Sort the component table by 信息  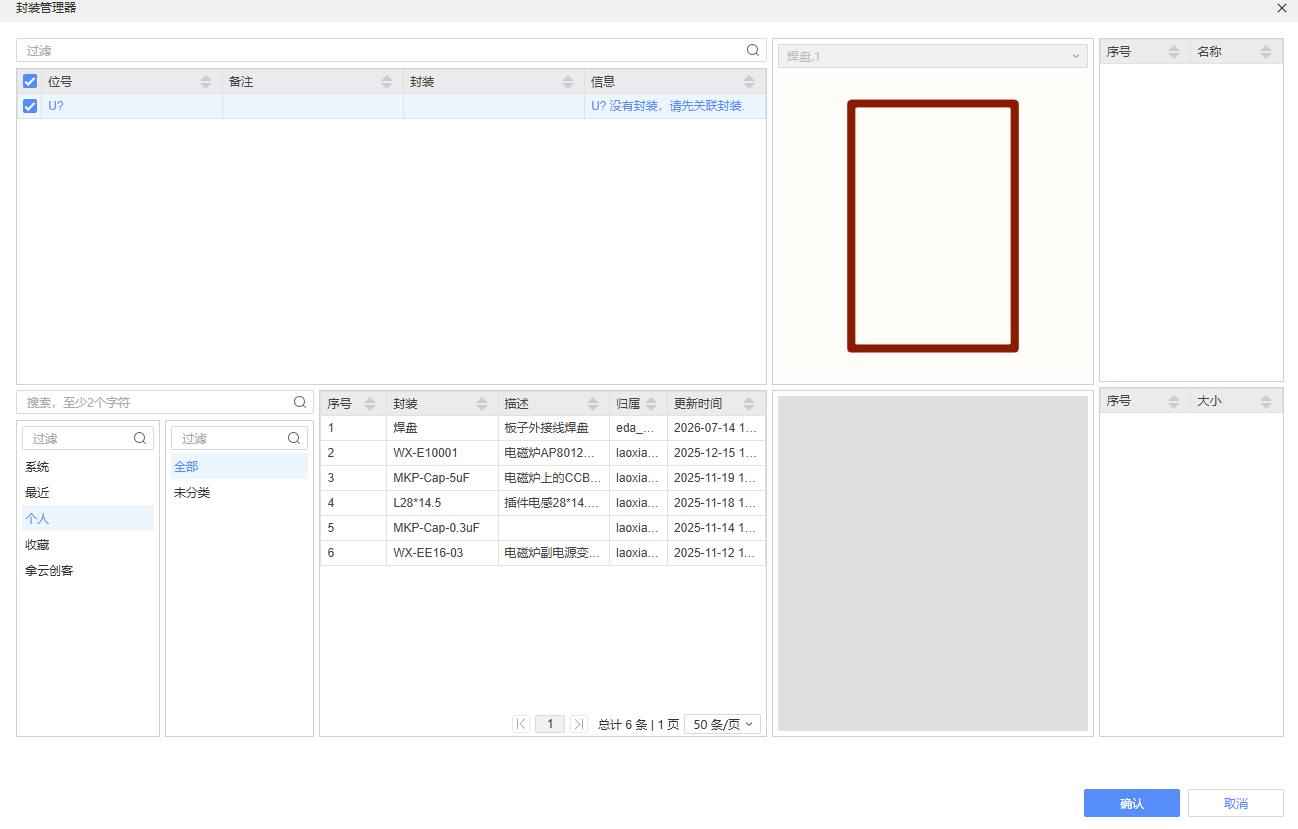click(749, 82)
